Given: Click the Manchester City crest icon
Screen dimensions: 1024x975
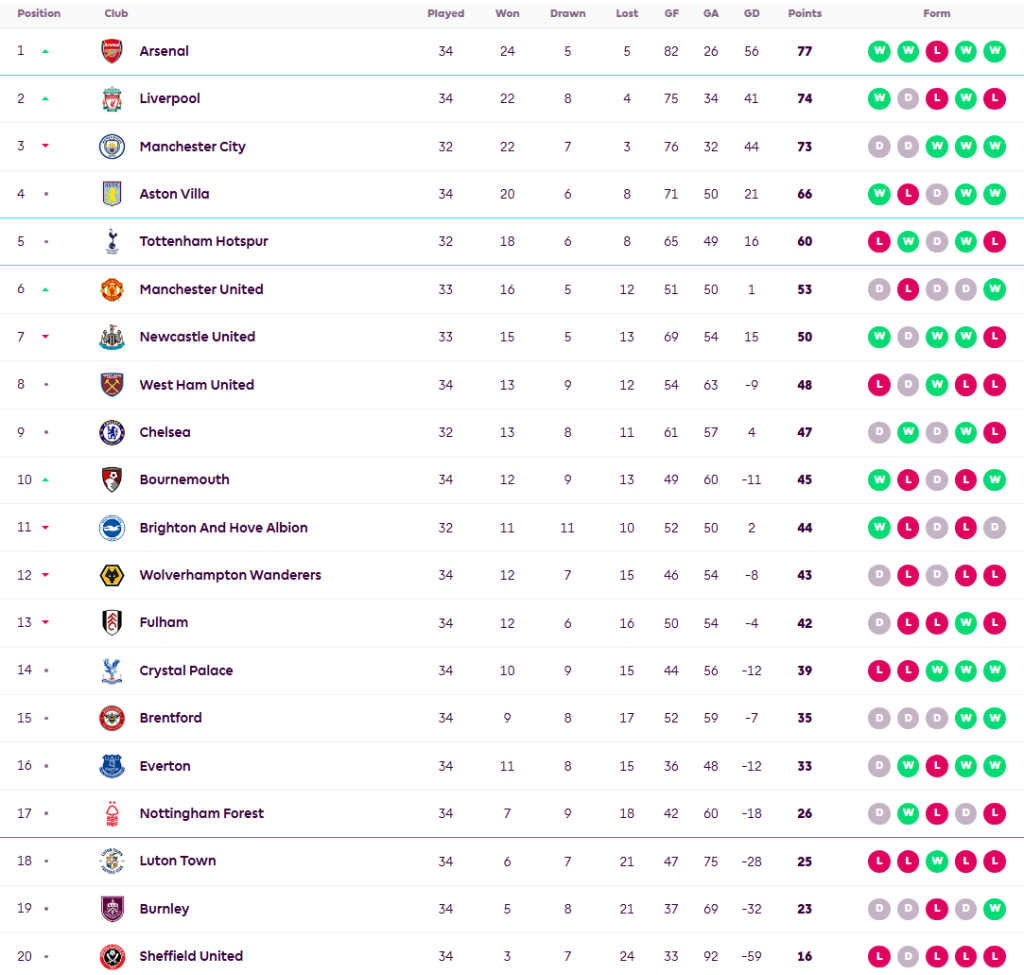Looking at the screenshot, I should [x=112, y=147].
